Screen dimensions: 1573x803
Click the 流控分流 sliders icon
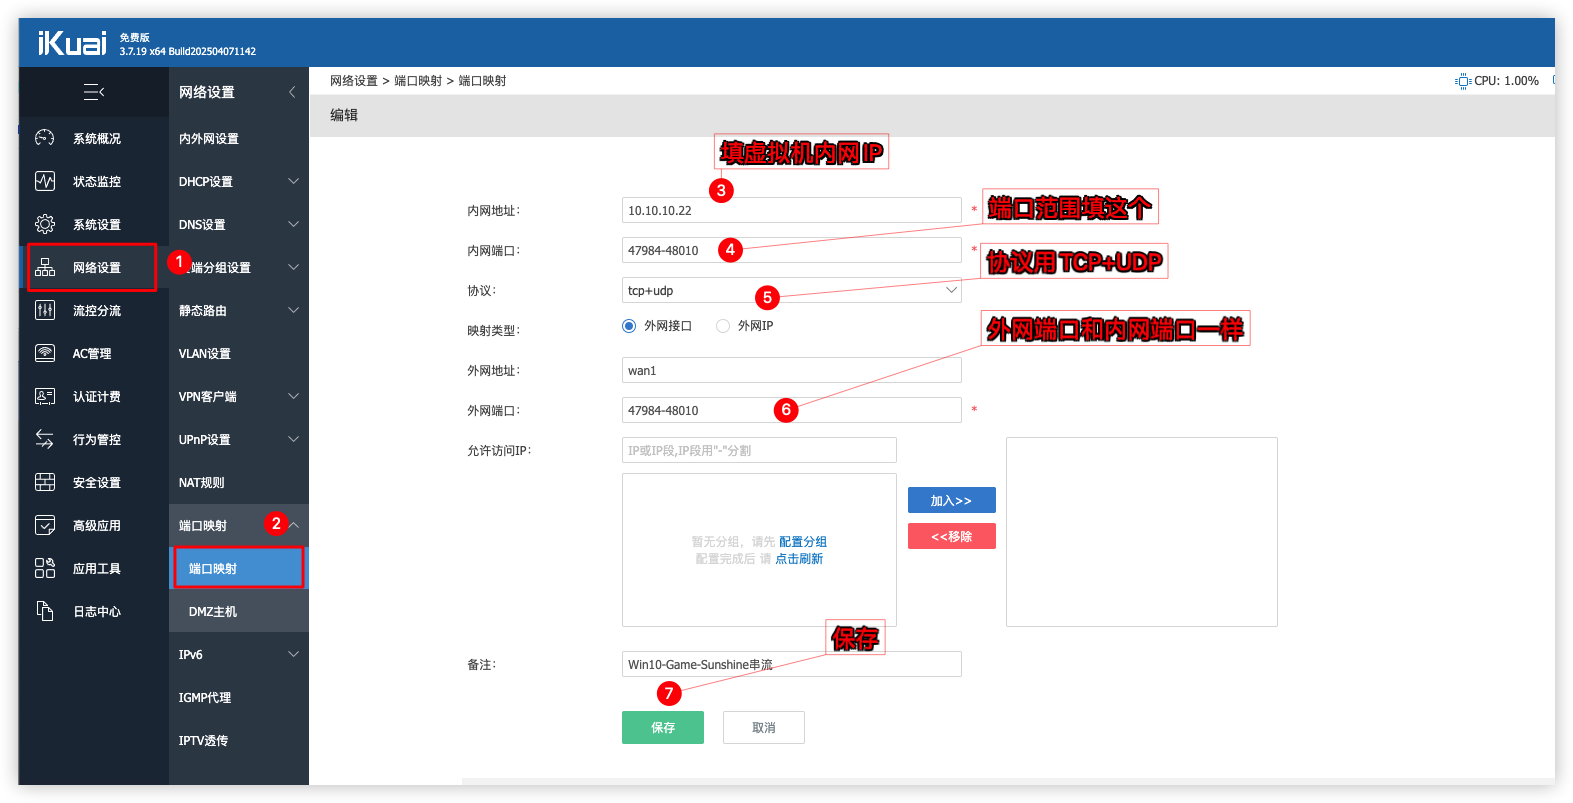click(x=45, y=310)
